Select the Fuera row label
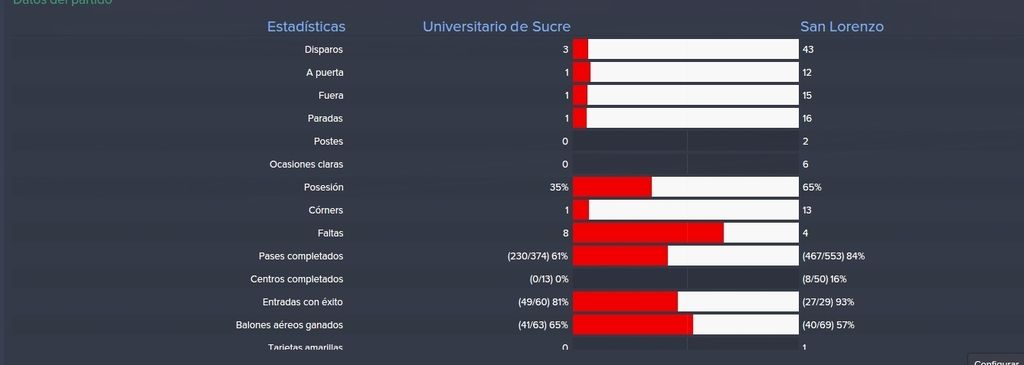 [x=330, y=95]
